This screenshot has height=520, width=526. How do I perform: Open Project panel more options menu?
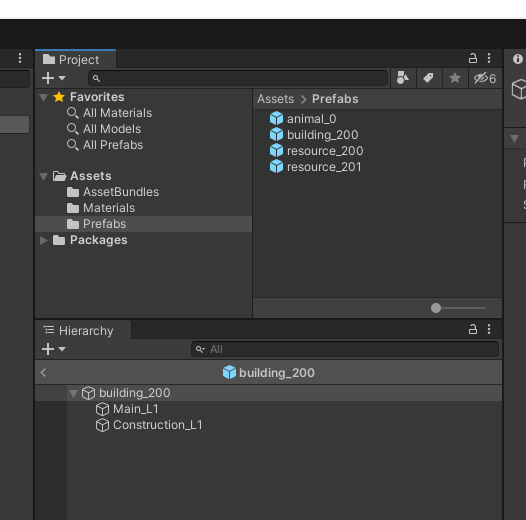point(489,58)
